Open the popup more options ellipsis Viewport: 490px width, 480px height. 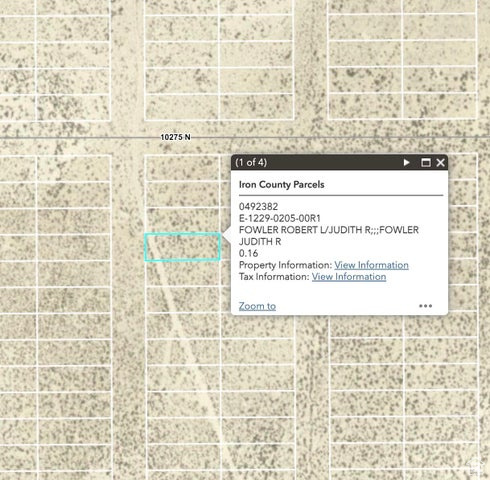pos(425,306)
